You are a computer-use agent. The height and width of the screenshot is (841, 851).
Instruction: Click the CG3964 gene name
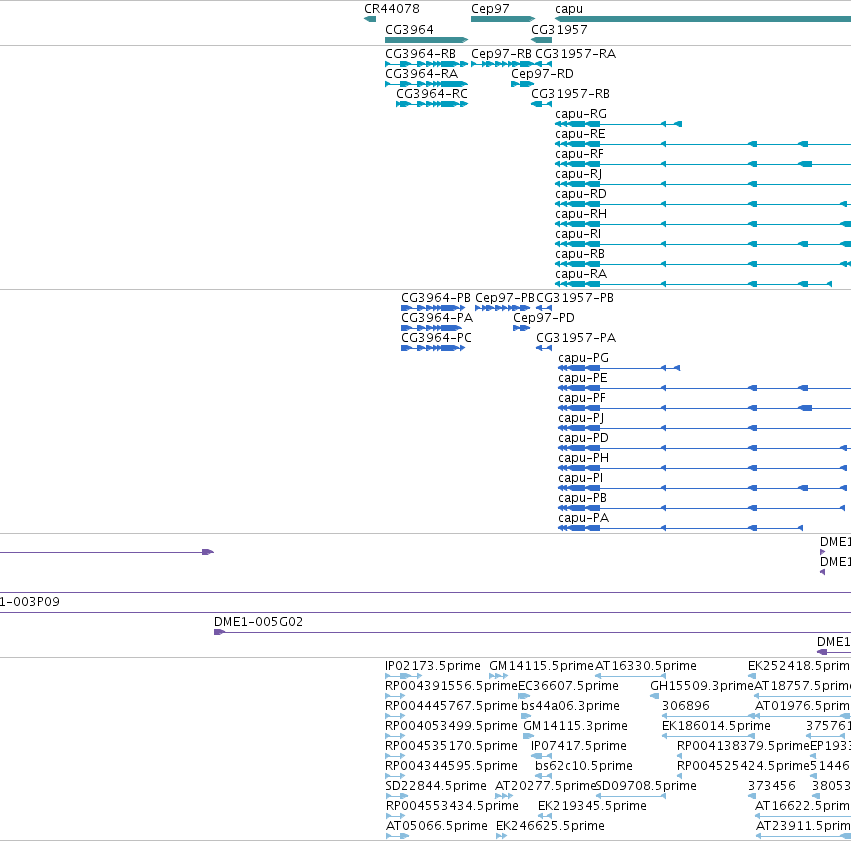point(409,30)
